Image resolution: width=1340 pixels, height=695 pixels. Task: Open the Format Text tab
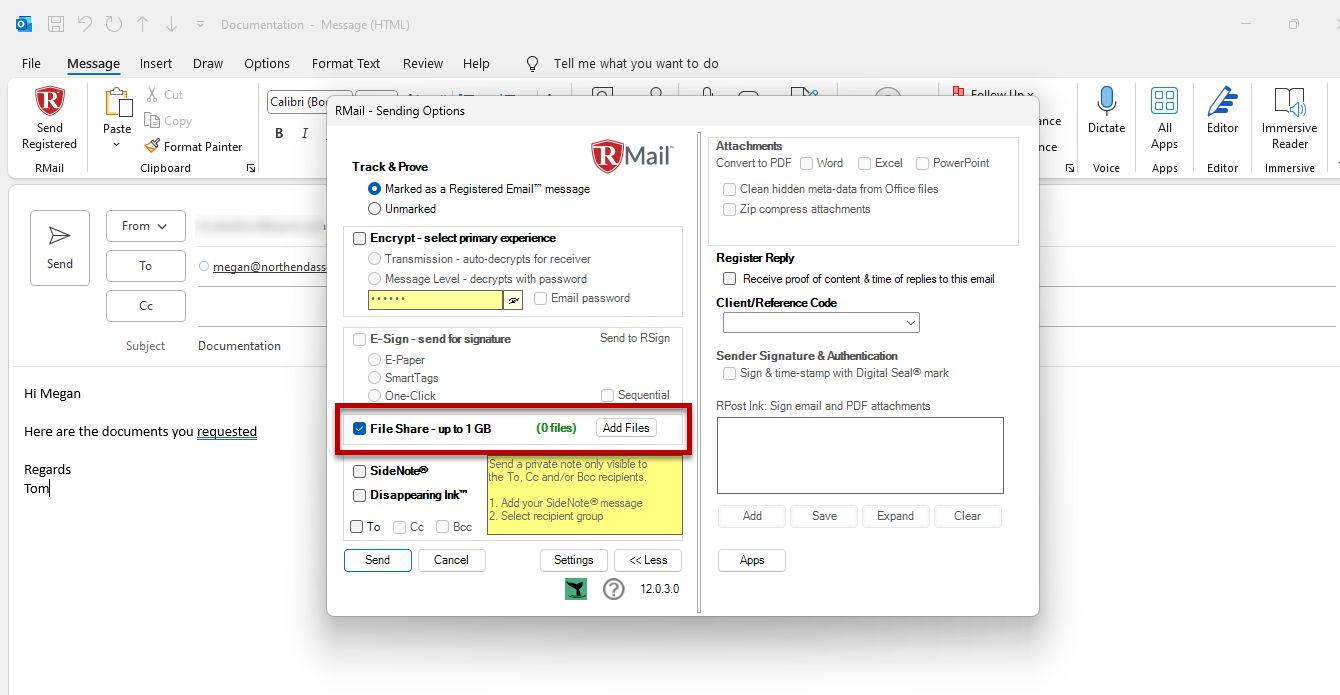pos(345,63)
